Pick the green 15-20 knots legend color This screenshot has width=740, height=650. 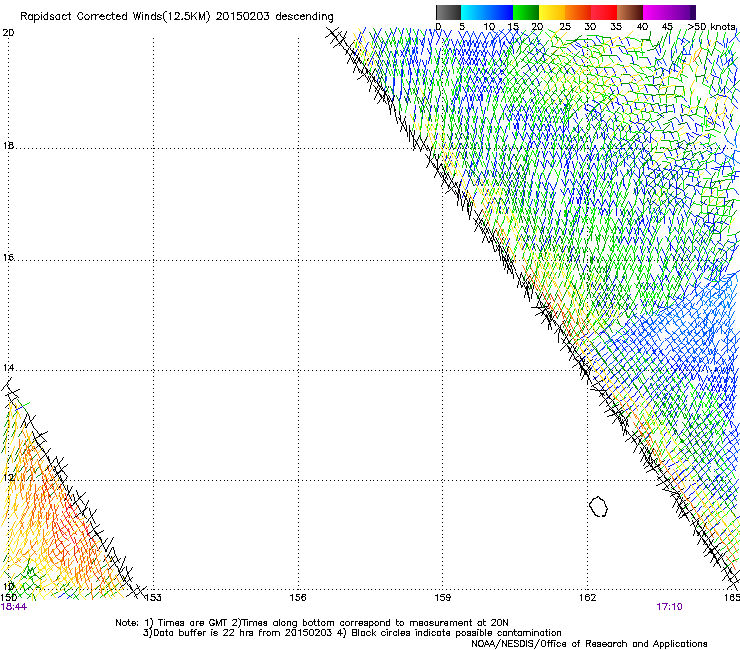(526, 12)
